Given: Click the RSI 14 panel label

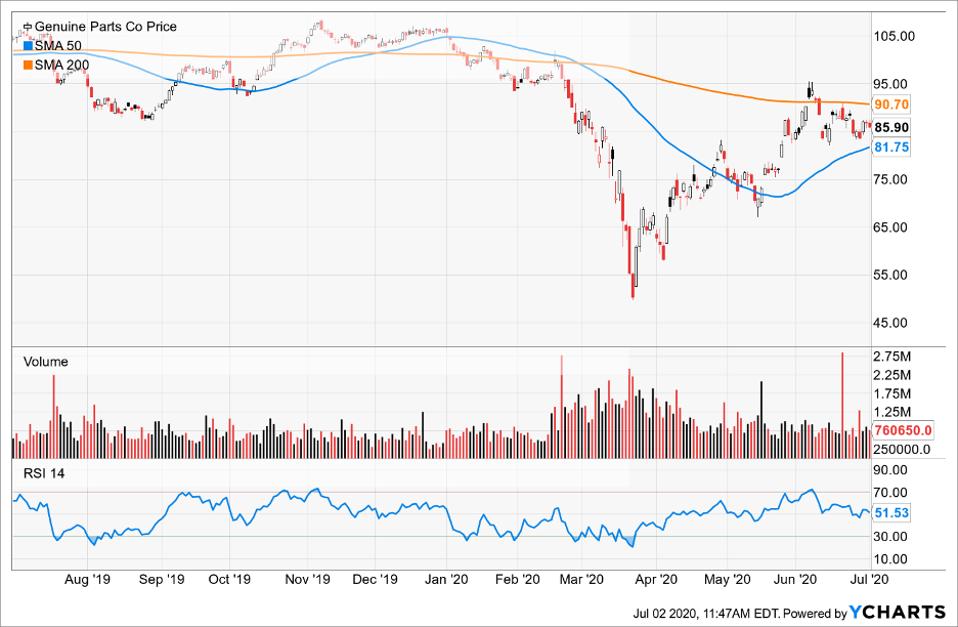Looking at the screenshot, I should [44, 474].
